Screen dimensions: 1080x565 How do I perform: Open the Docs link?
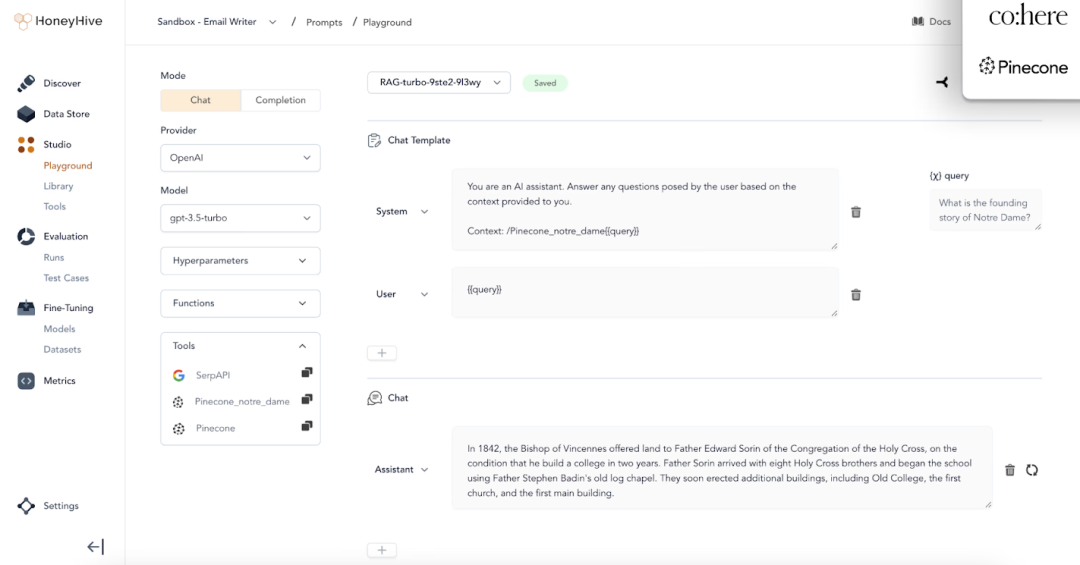tap(931, 21)
